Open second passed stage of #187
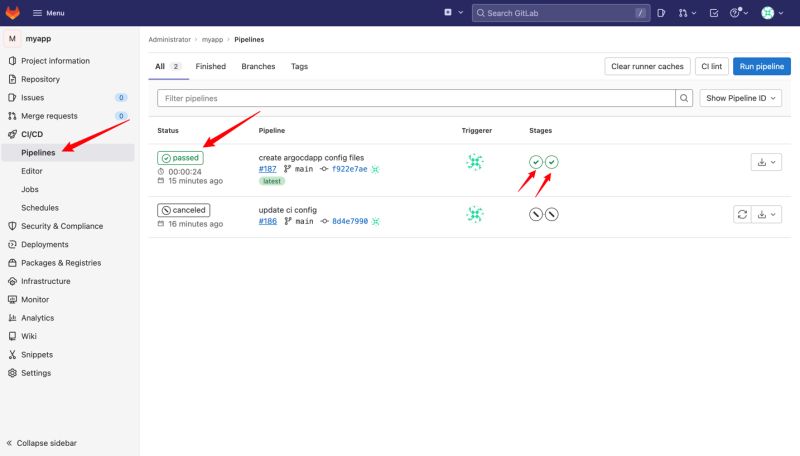Image resolution: width=800 pixels, height=456 pixels. [x=552, y=162]
